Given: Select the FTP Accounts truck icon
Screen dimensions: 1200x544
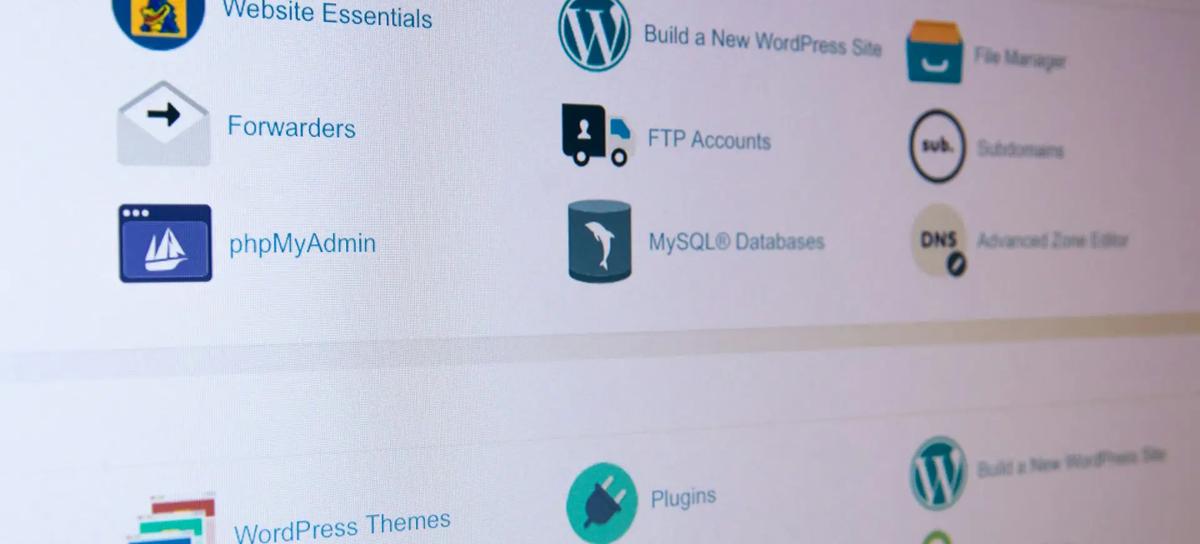Looking at the screenshot, I should click(x=598, y=135).
